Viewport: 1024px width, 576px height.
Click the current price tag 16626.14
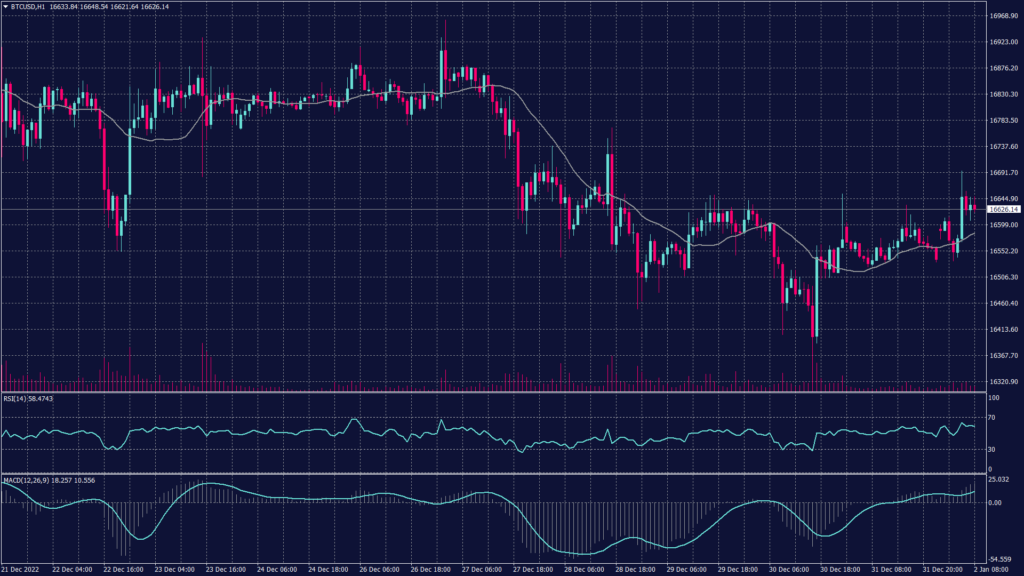click(1003, 210)
